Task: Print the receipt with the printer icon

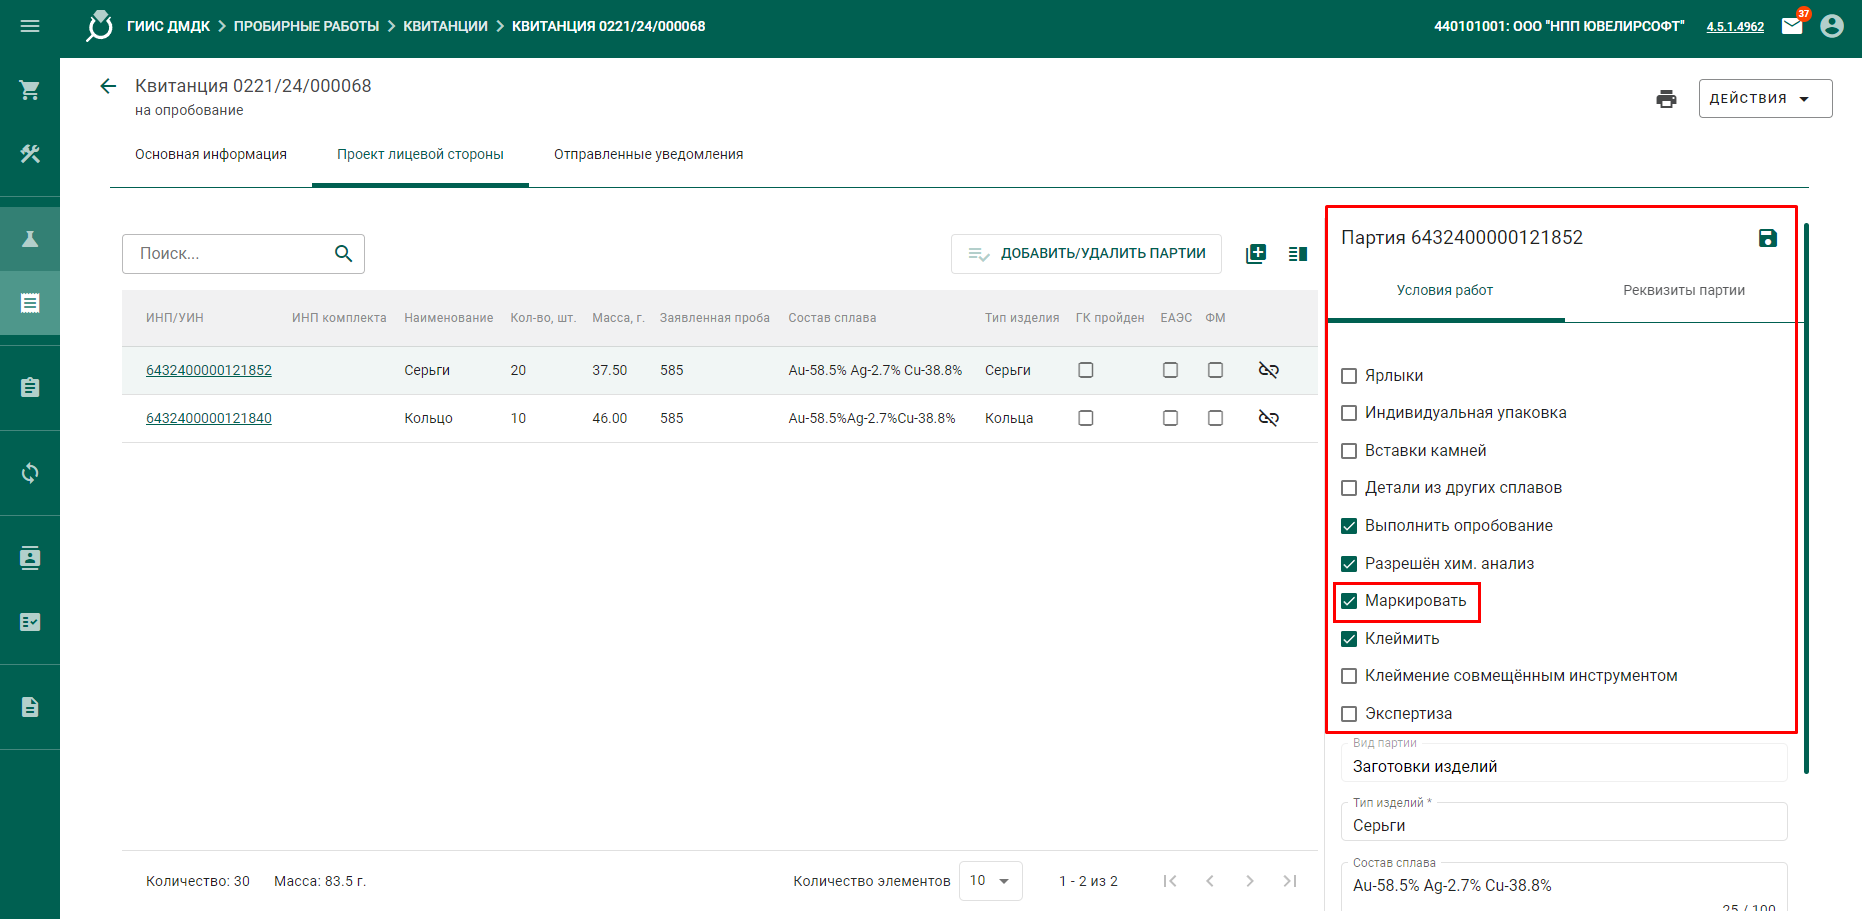Action: [x=1666, y=99]
